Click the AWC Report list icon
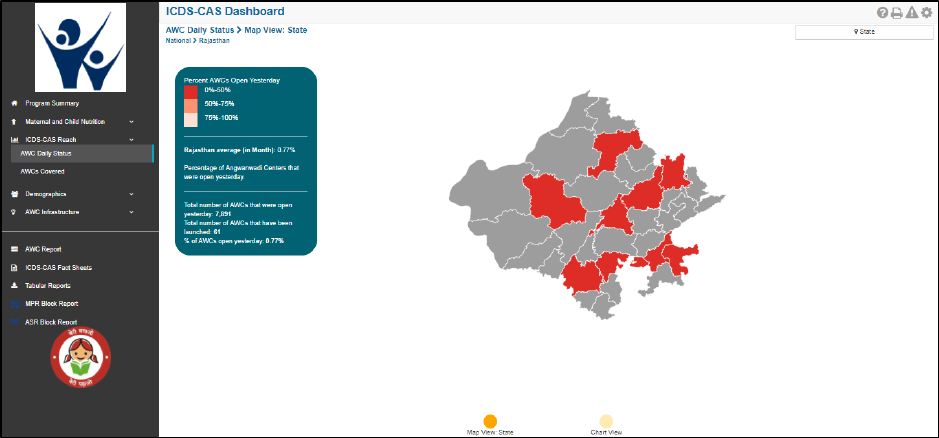939x438 pixels. click(15, 249)
